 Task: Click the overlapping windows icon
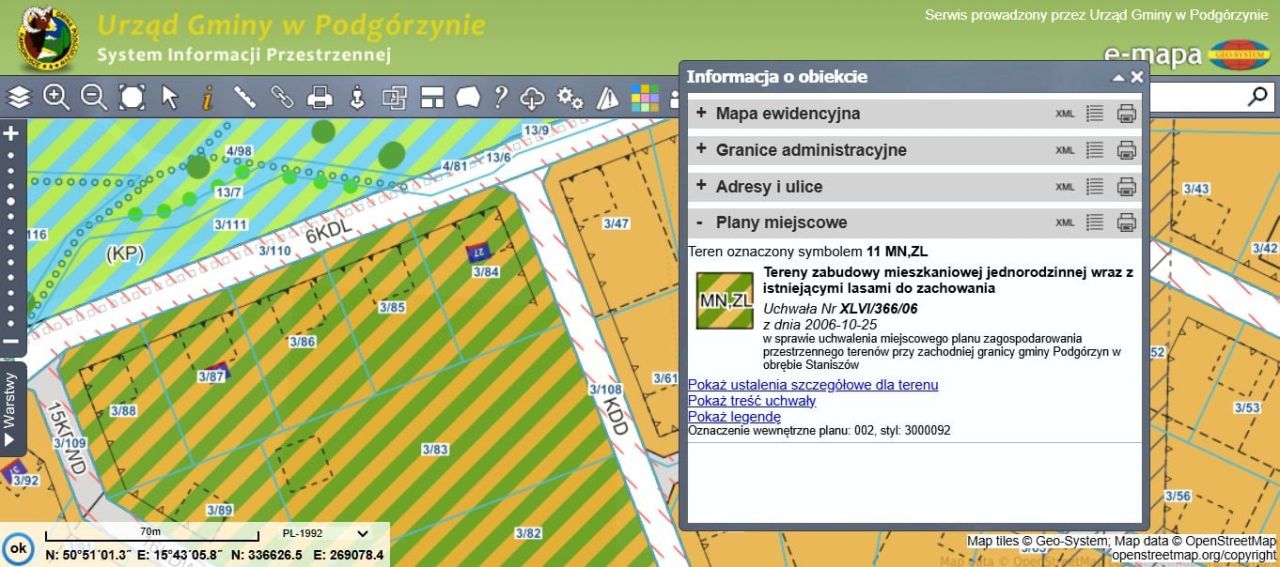pos(394,97)
